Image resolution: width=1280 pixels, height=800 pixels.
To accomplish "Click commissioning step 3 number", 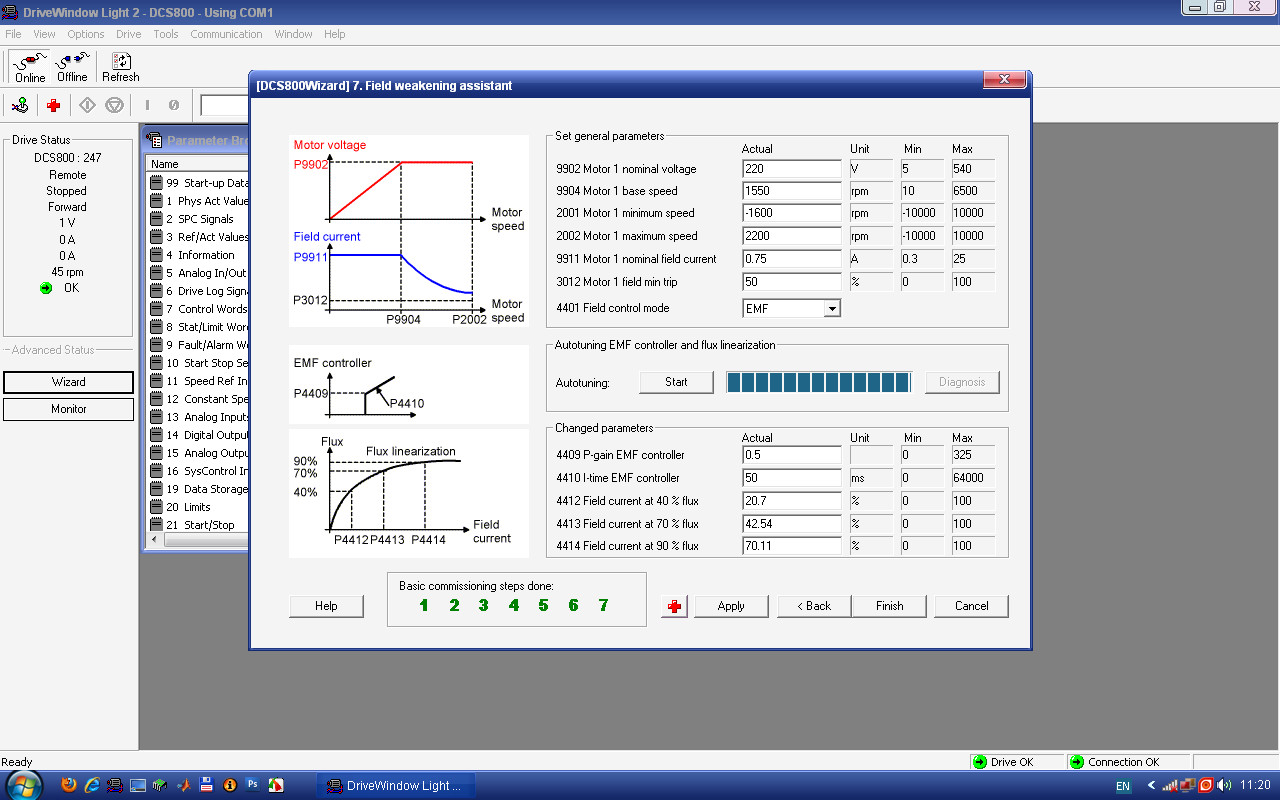I will 483,605.
